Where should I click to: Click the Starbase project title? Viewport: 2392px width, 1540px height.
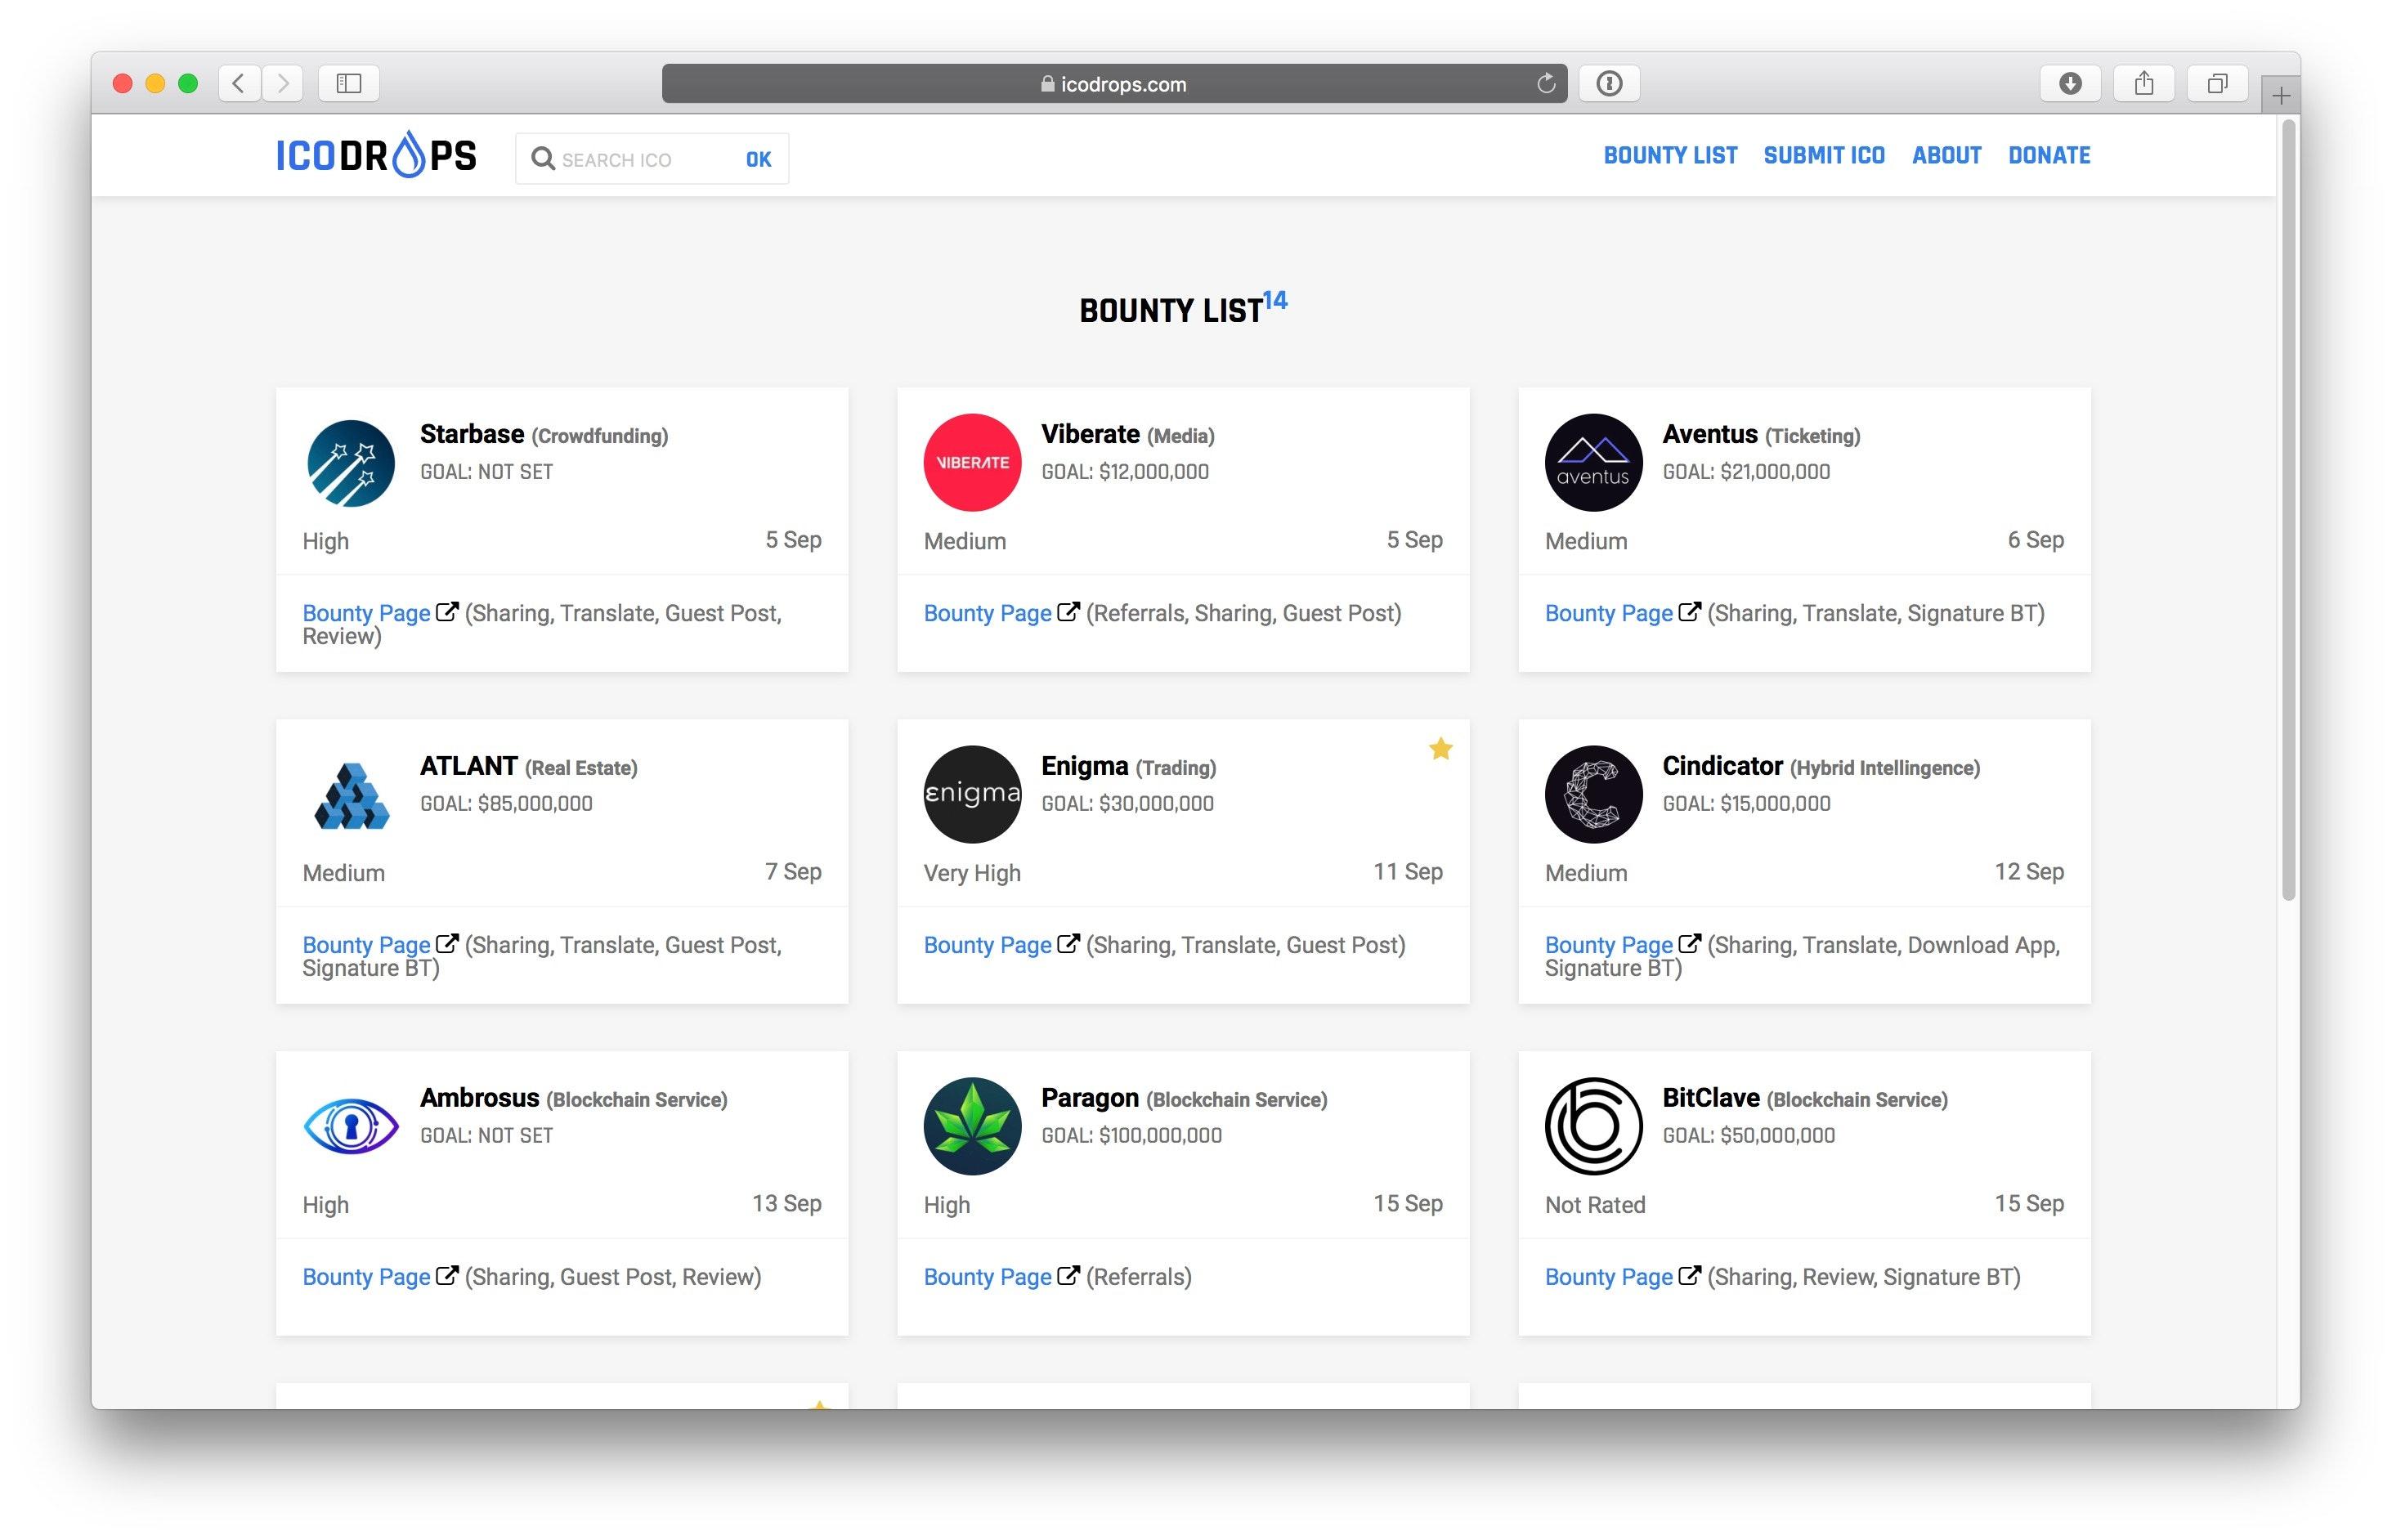pos(472,434)
